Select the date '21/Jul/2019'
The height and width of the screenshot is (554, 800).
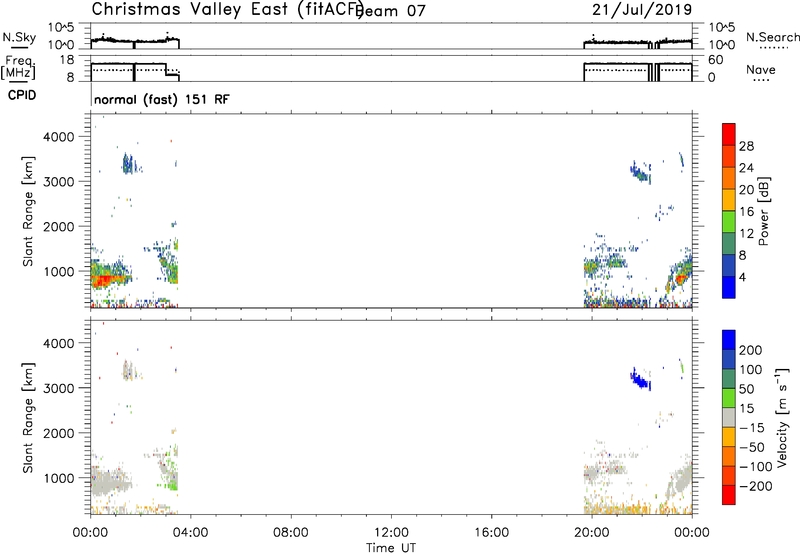pos(642,10)
